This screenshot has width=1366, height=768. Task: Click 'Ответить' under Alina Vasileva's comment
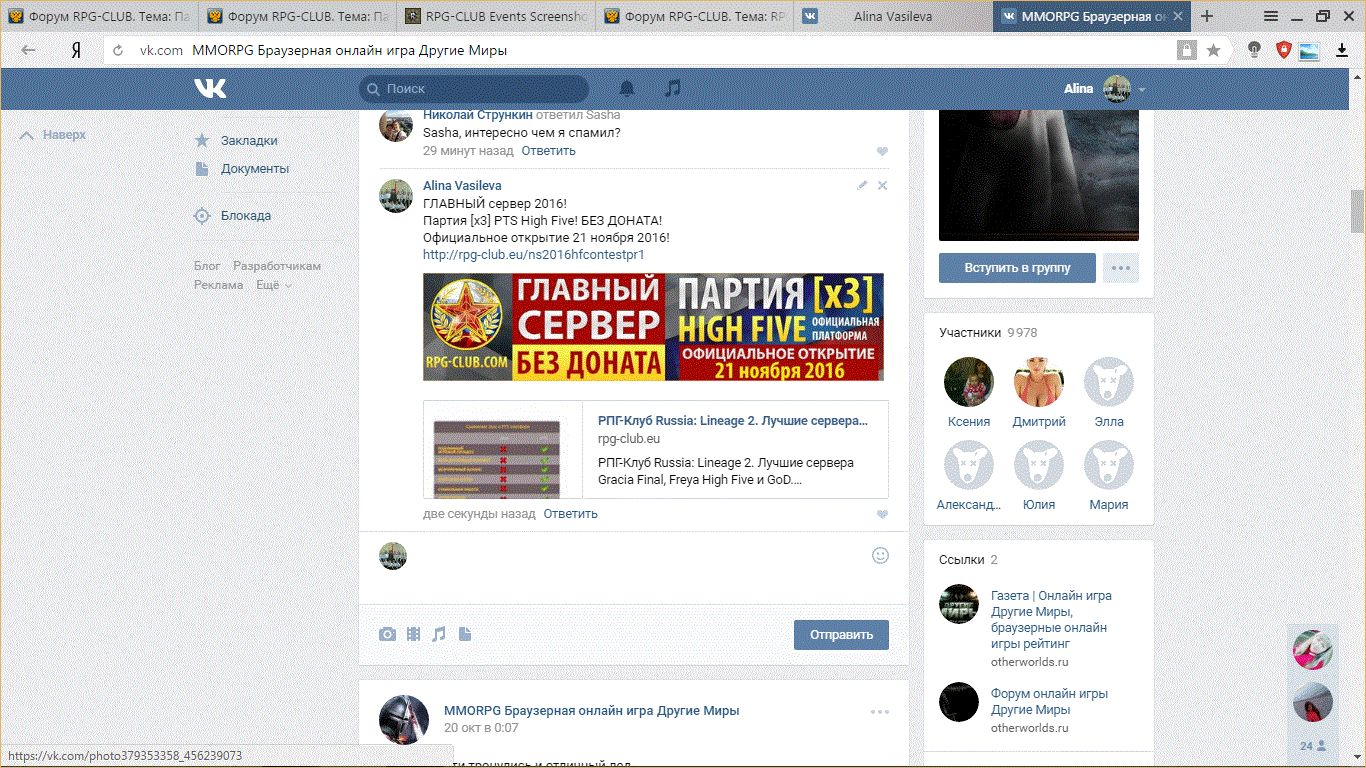coord(570,514)
